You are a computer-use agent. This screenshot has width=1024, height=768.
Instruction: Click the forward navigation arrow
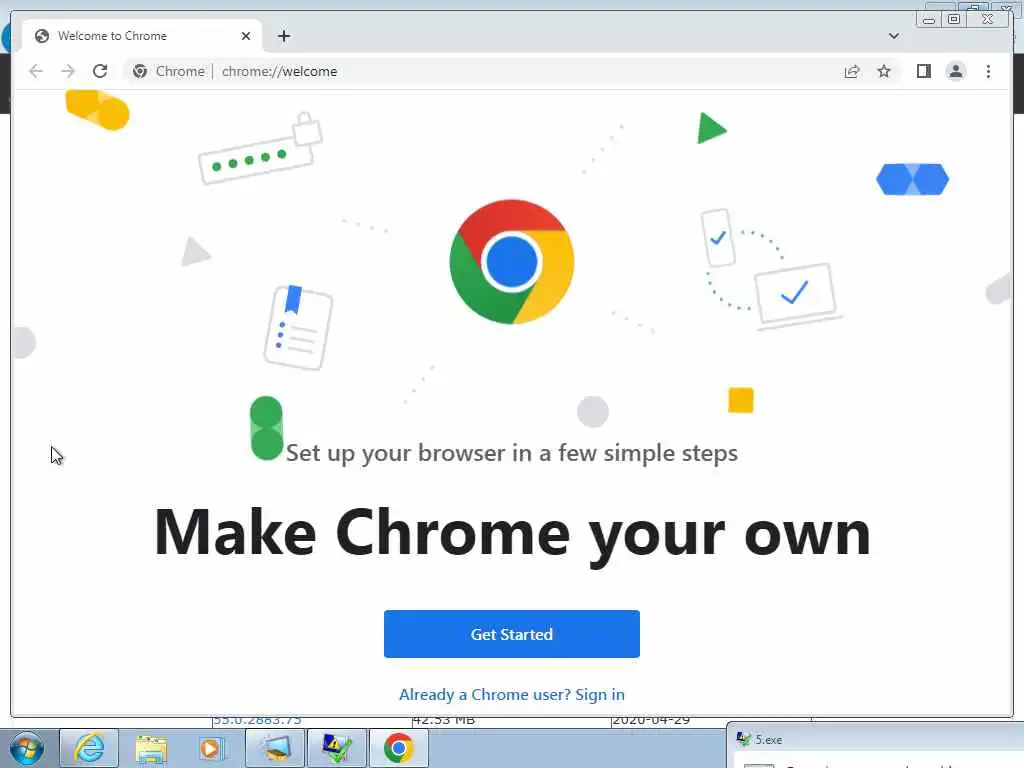coord(68,71)
